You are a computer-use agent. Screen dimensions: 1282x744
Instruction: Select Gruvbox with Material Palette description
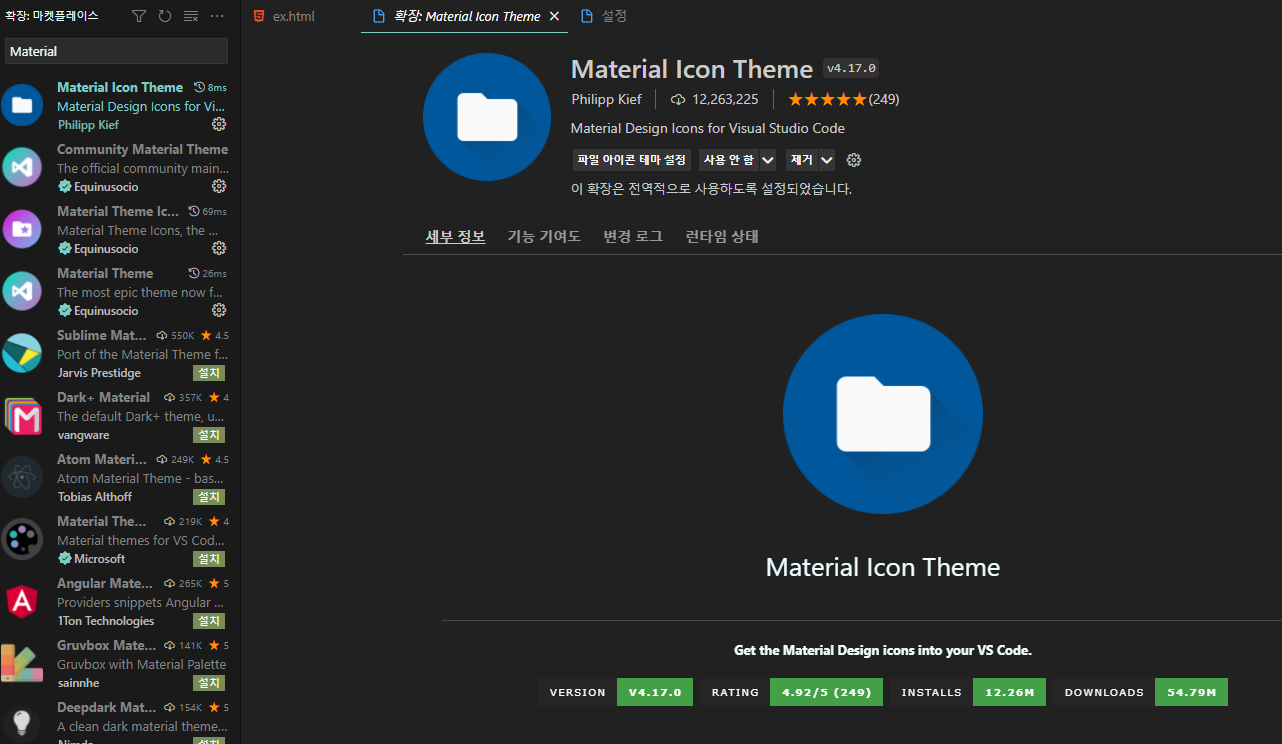tap(141, 664)
